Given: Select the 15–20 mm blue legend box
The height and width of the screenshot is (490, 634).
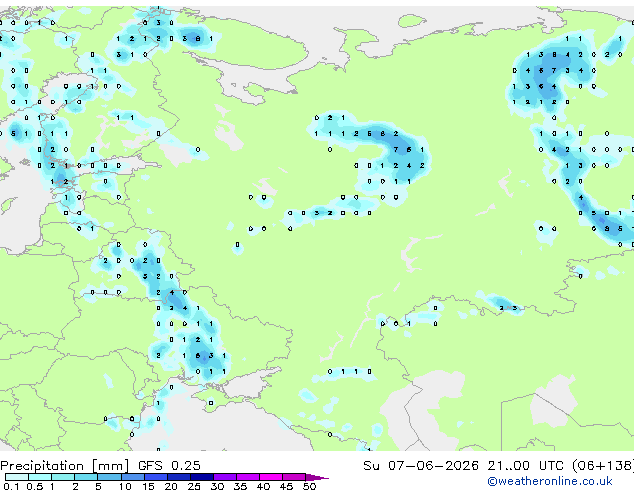Looking at the screenshot, I should click(156, 477).
